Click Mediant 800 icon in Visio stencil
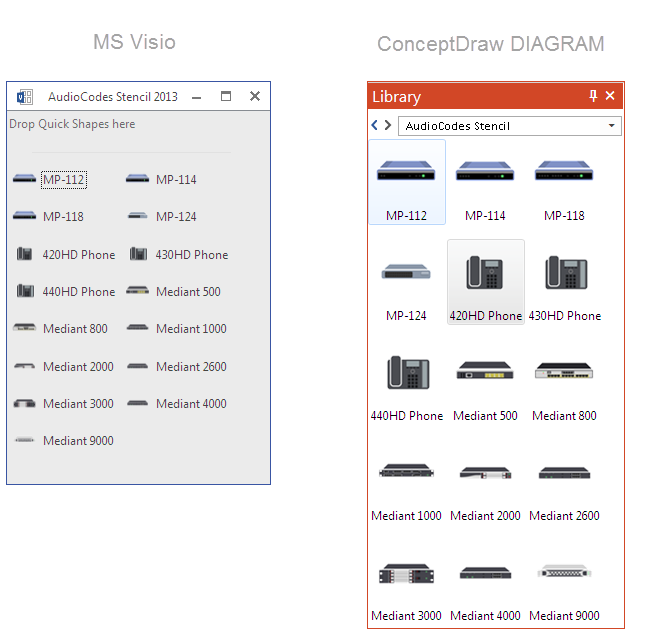Screen dimensions: 647x636 [x=24, y=328]
